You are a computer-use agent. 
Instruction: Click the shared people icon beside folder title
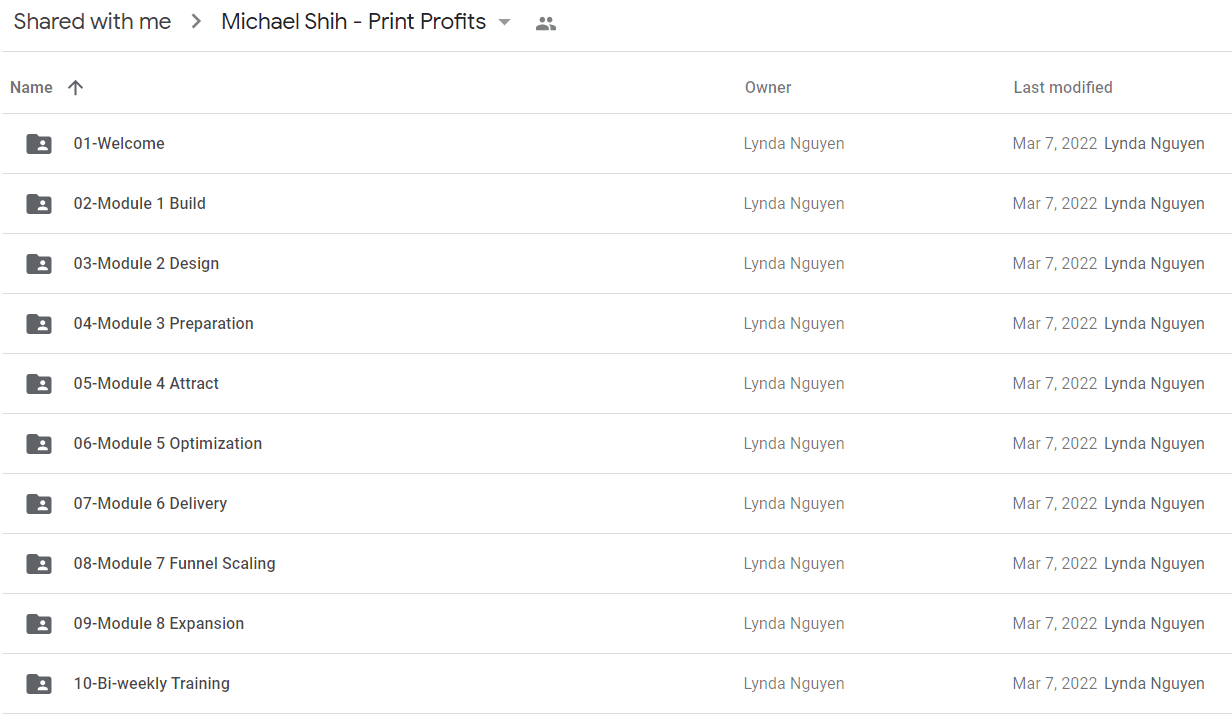(x=545, y=23)
